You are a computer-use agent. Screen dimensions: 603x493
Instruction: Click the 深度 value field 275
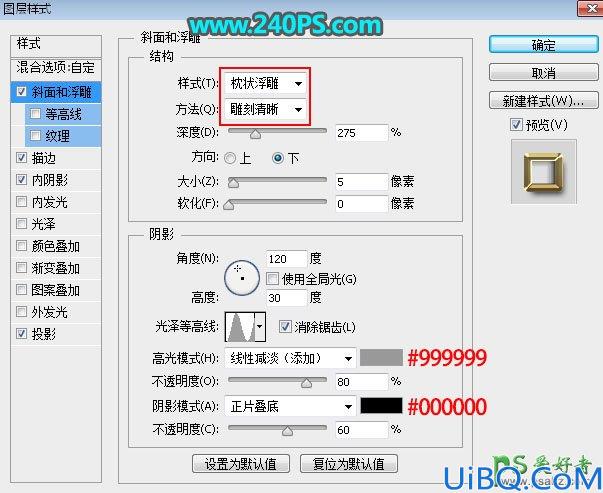(x=361, y=133)
